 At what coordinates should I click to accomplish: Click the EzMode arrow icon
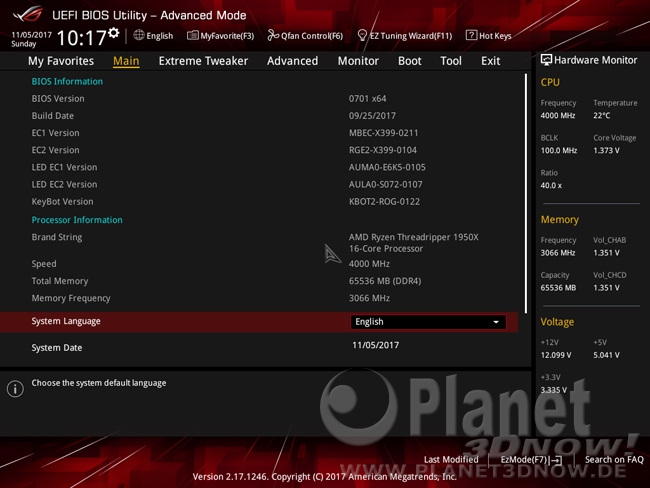(x=557, y=460)
